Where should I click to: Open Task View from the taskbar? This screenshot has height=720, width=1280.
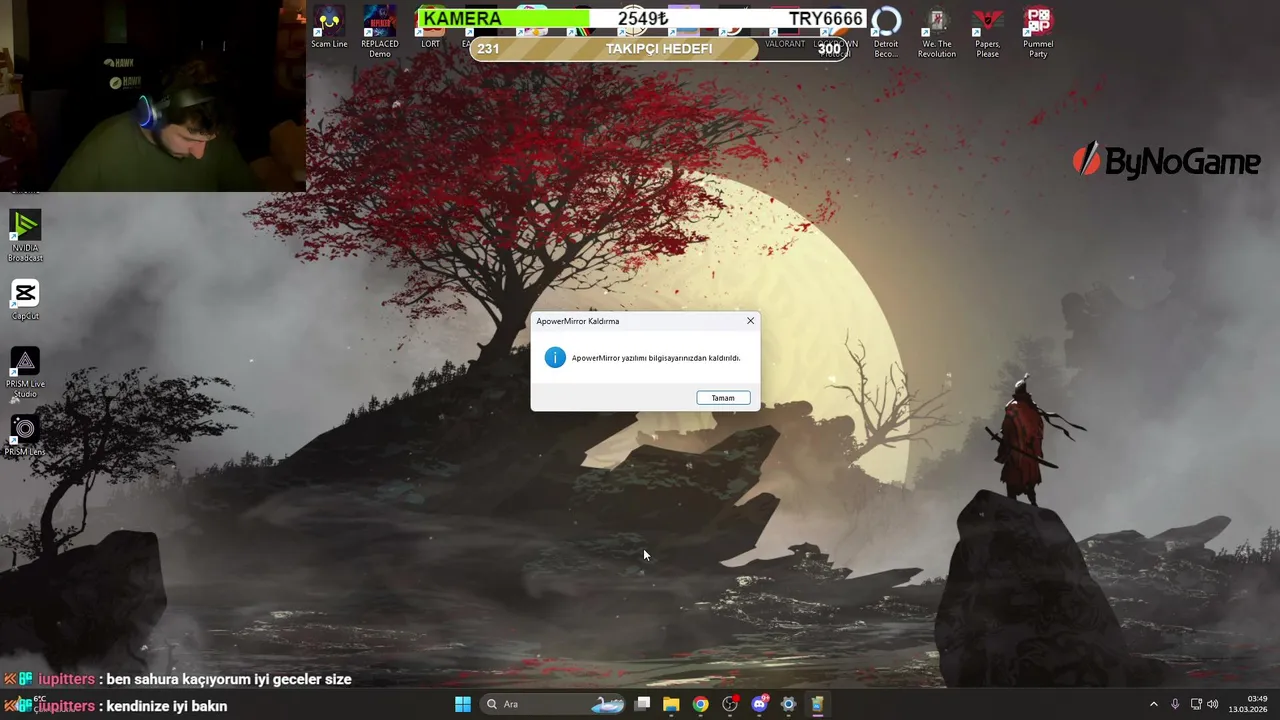click(x=643, y=704)
